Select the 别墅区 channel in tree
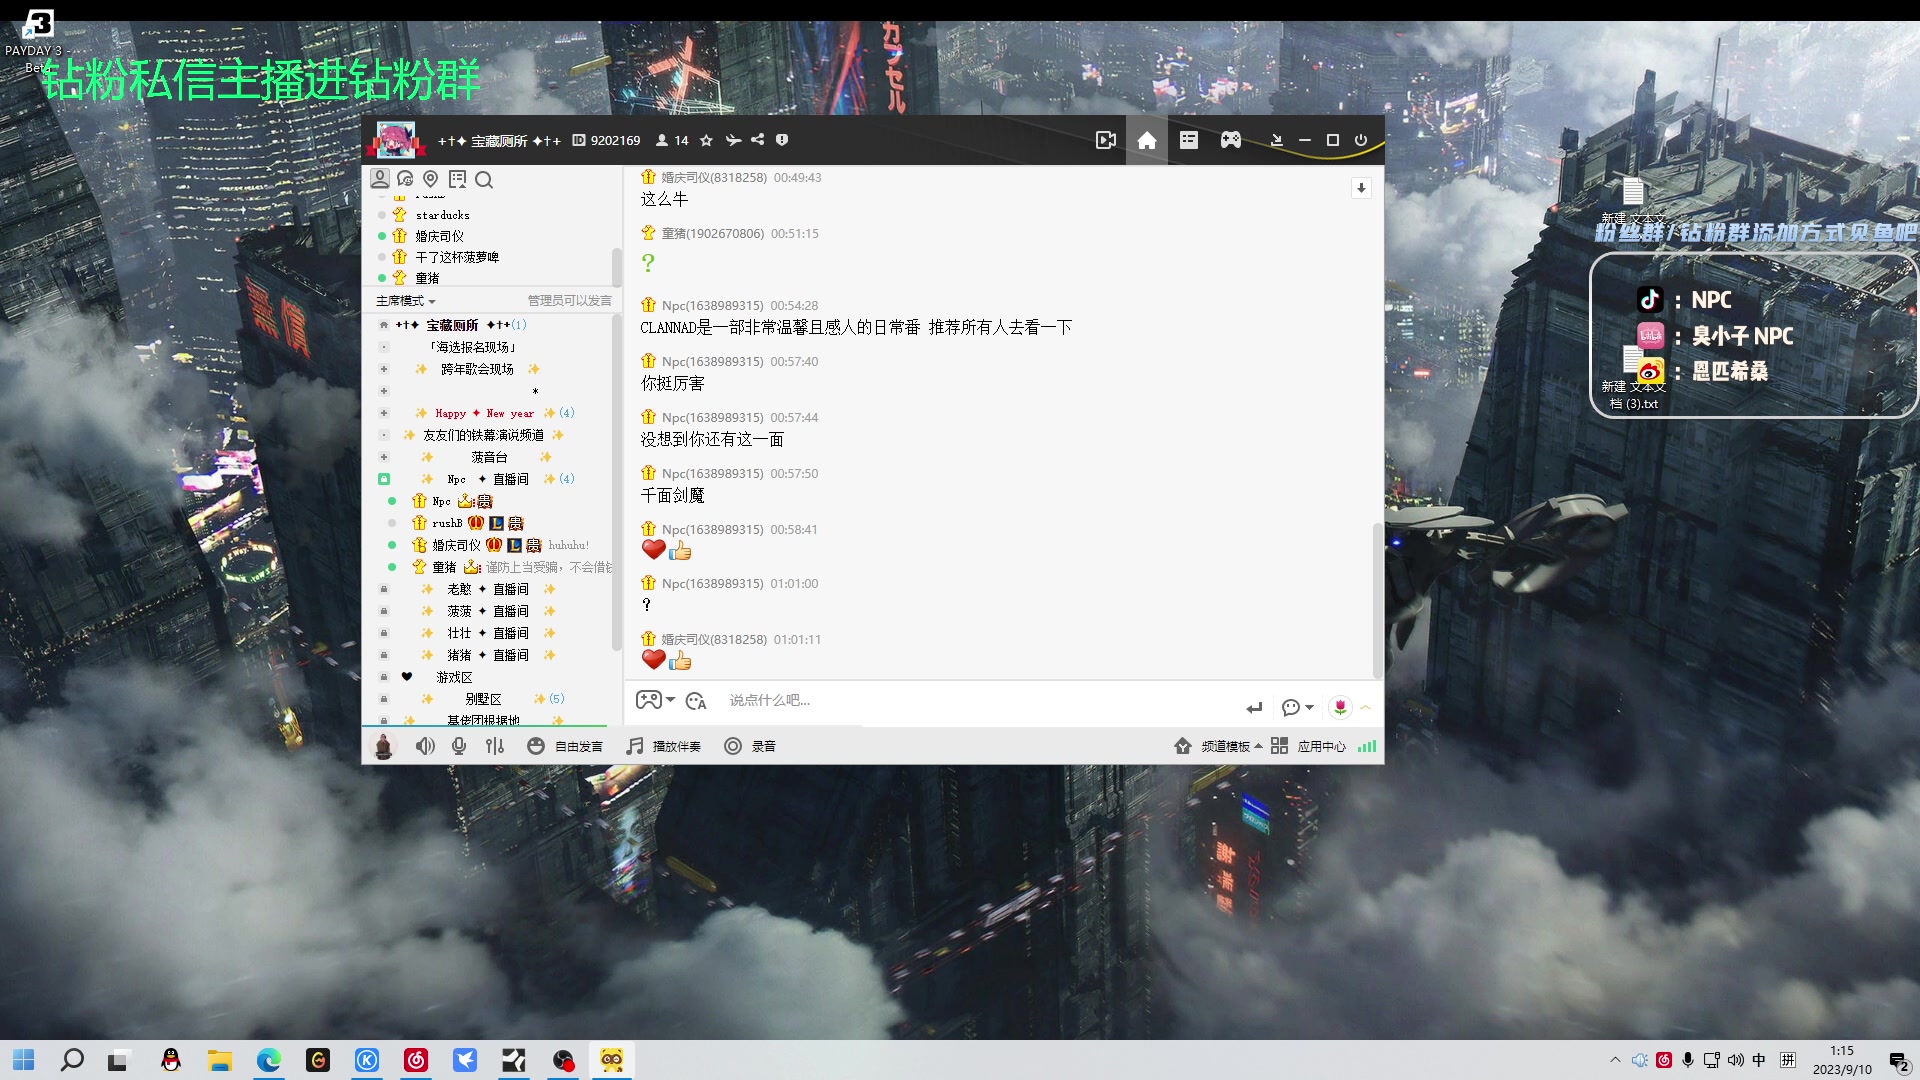Image resolution: width=1920 pixels, height=1080 pixels. (483, 699)
